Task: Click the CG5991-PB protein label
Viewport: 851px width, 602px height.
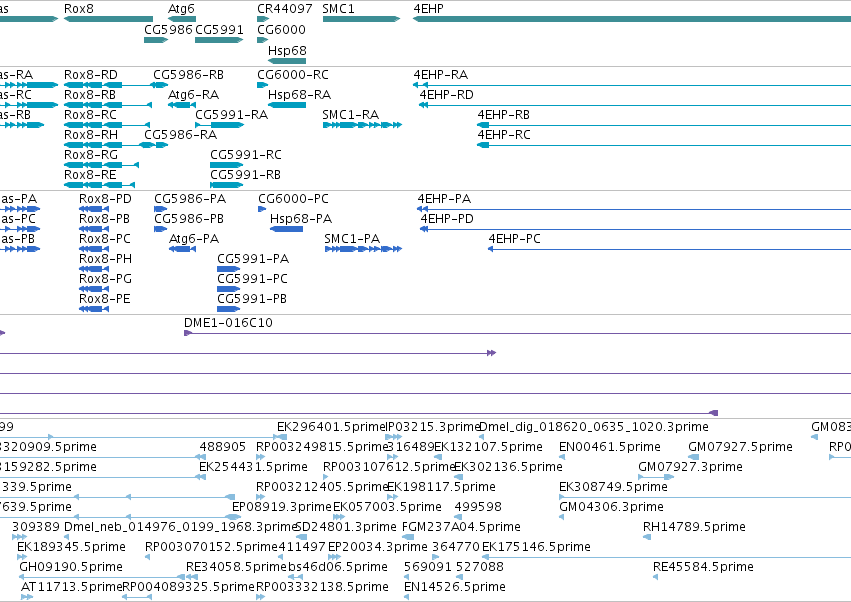Action: tap(252, 299)
